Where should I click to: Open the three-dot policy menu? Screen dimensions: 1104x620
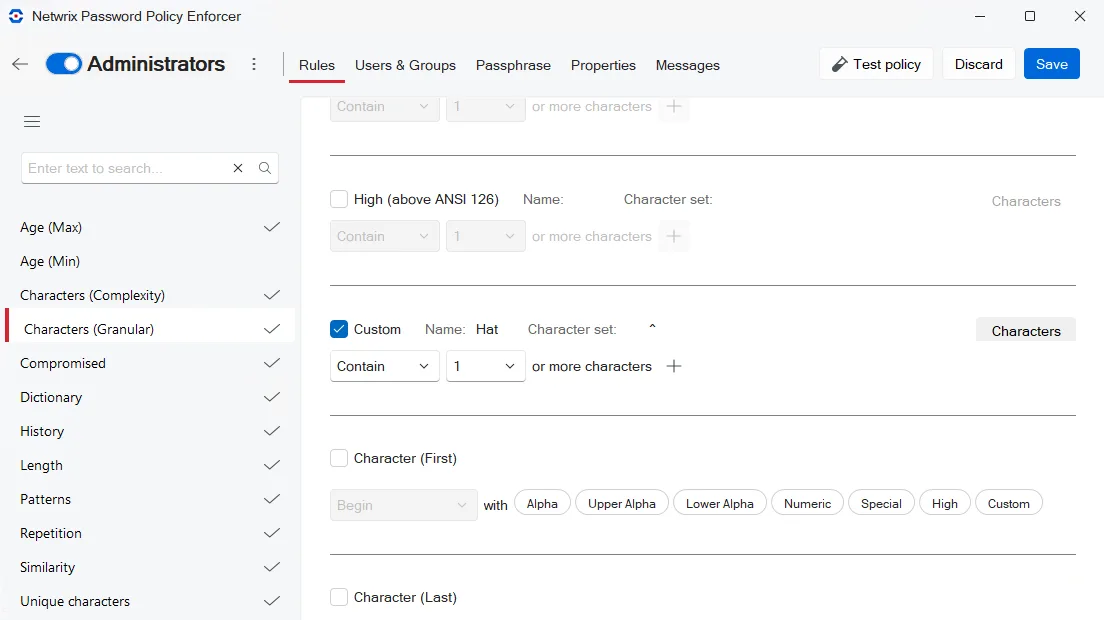(x=254, y=64)
